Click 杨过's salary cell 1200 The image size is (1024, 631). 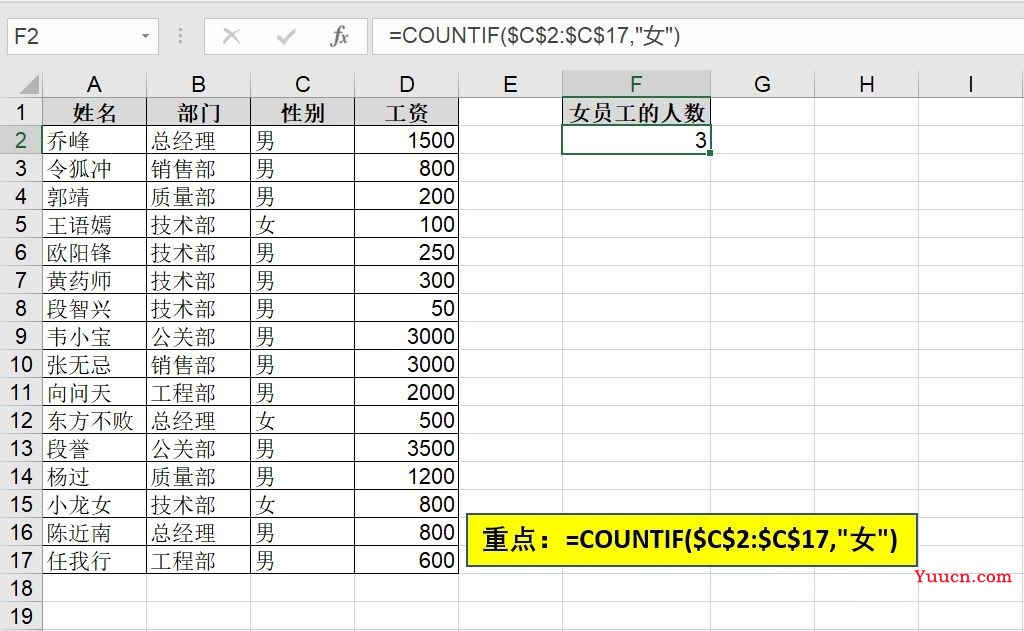point(407,476)
